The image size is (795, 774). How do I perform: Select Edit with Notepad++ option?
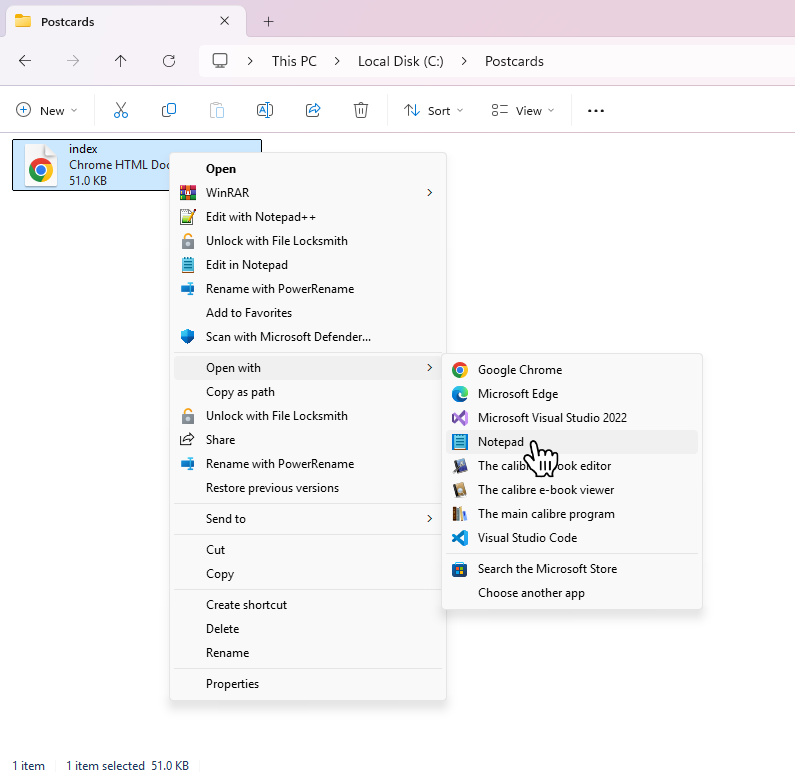tap(260, 217)
